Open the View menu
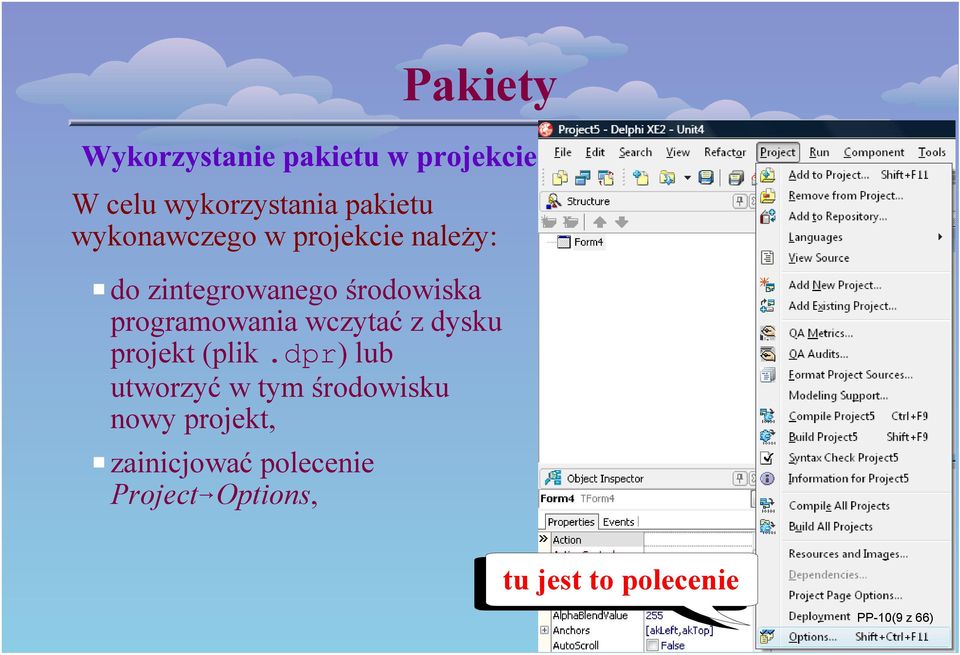This screenshot has width=960, height=655. point(678,152)
